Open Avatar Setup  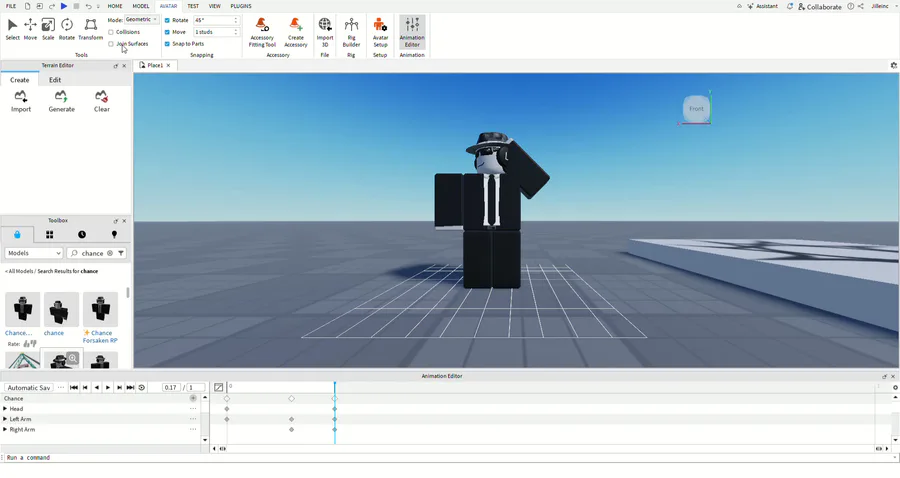[380, 32]
